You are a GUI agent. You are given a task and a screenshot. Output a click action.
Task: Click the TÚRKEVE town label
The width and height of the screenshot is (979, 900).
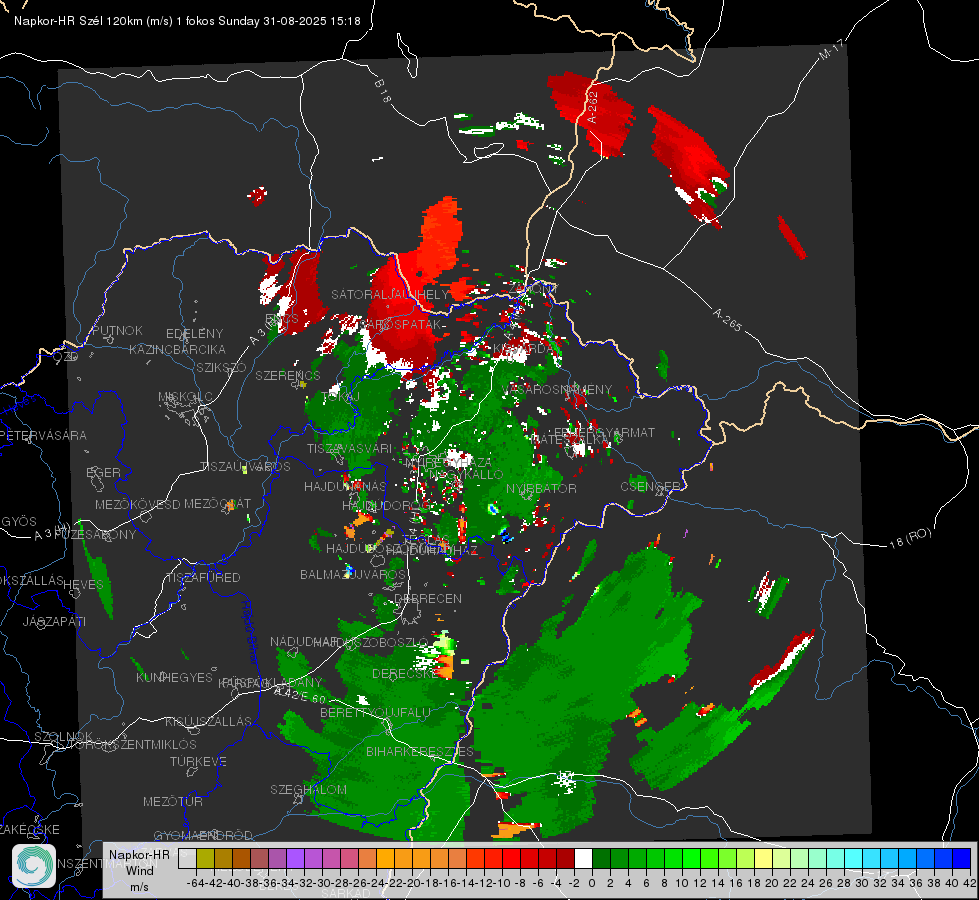198,761
